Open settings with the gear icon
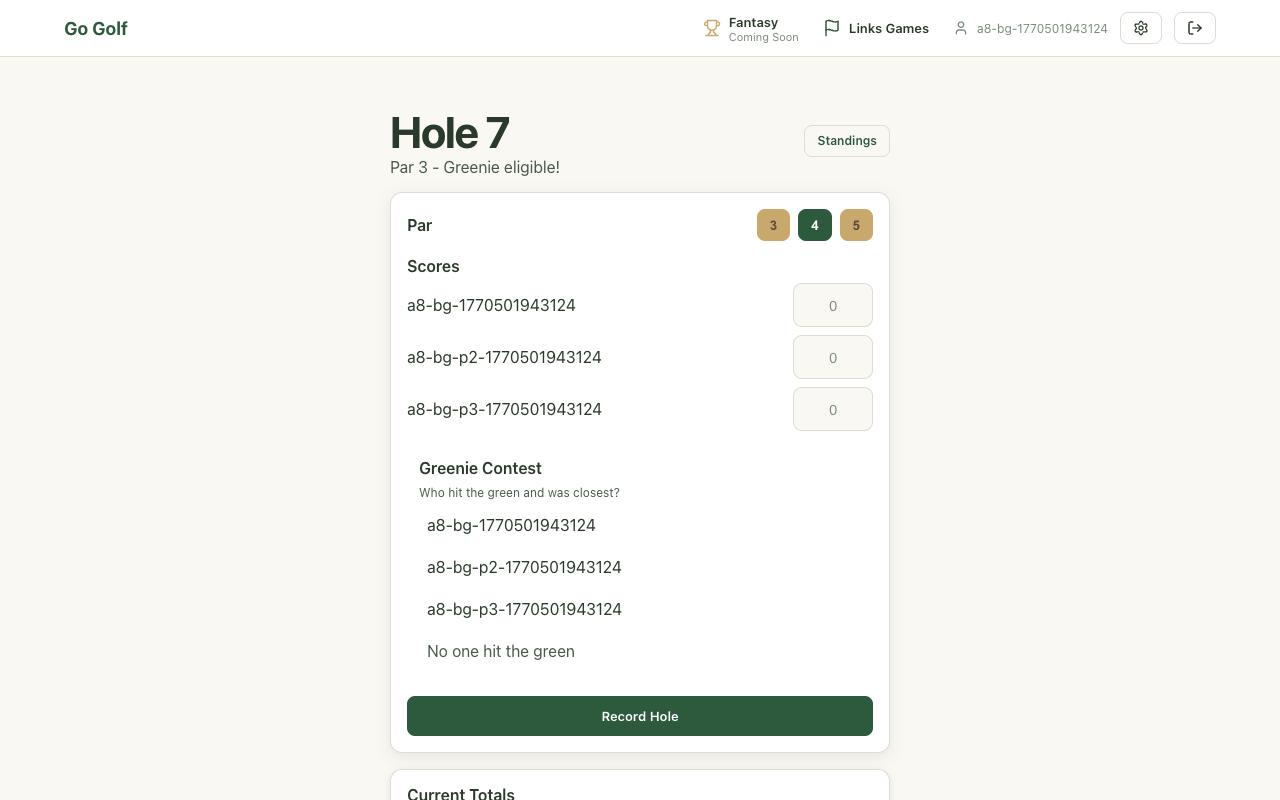The image size is (1280, 800). [x=1140, y=28]
